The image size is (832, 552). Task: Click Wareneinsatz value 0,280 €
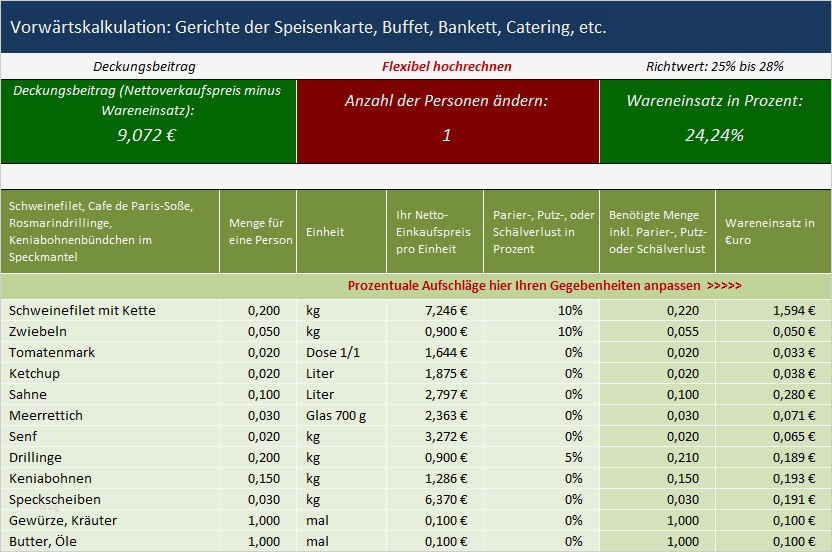(x=794, y=394)
